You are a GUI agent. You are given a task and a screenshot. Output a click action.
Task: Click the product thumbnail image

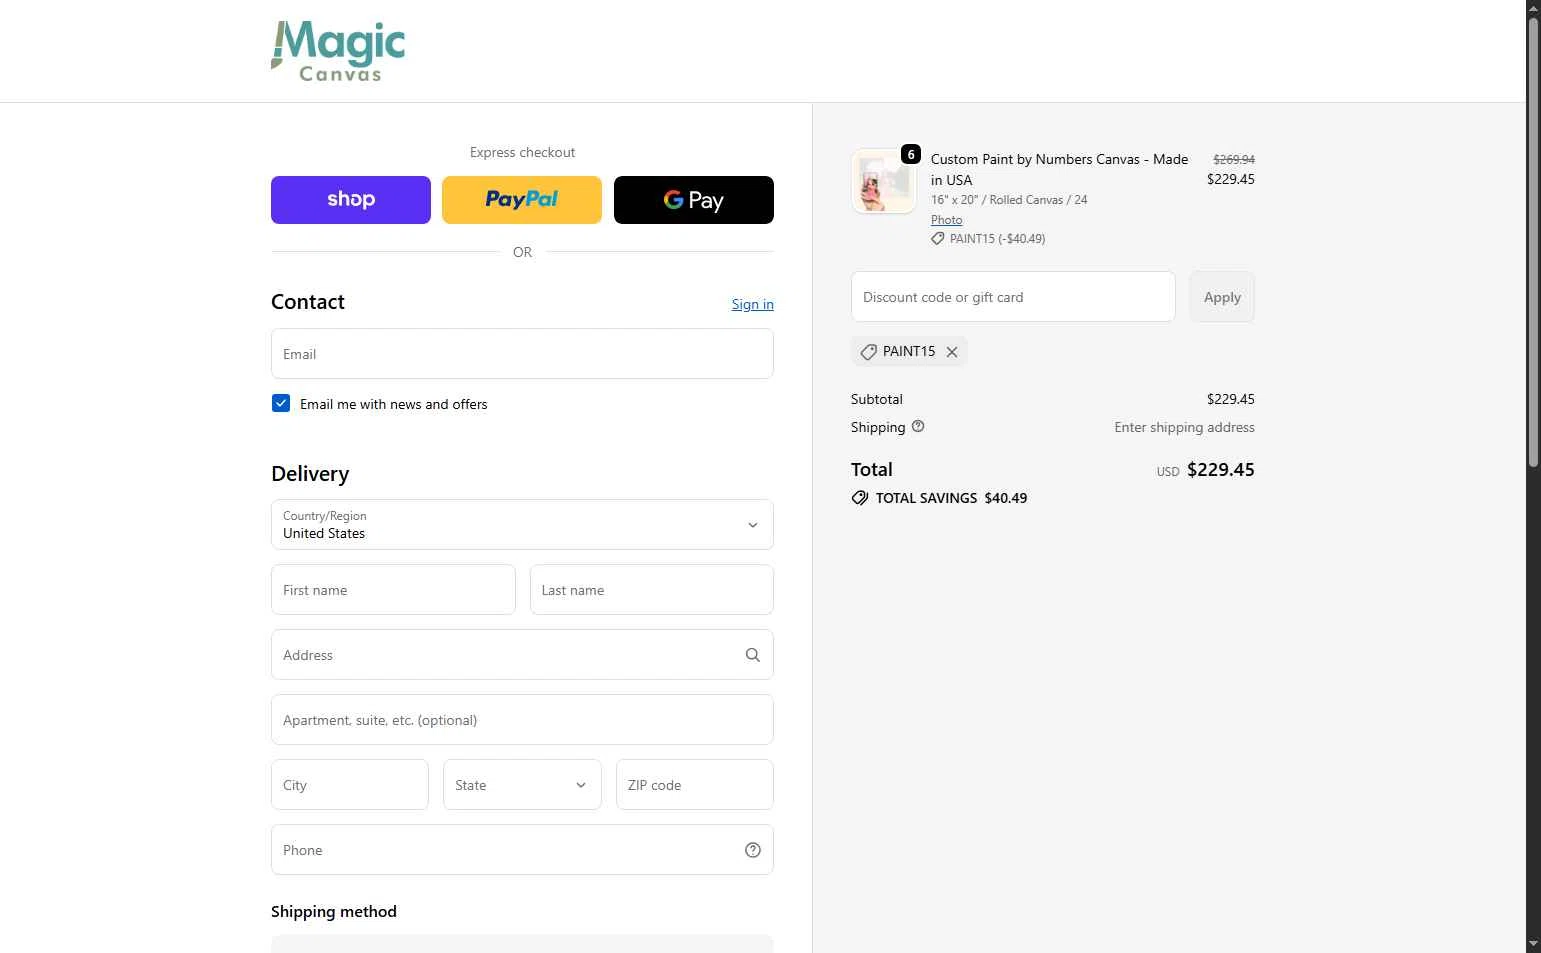[x=884, y=181]
